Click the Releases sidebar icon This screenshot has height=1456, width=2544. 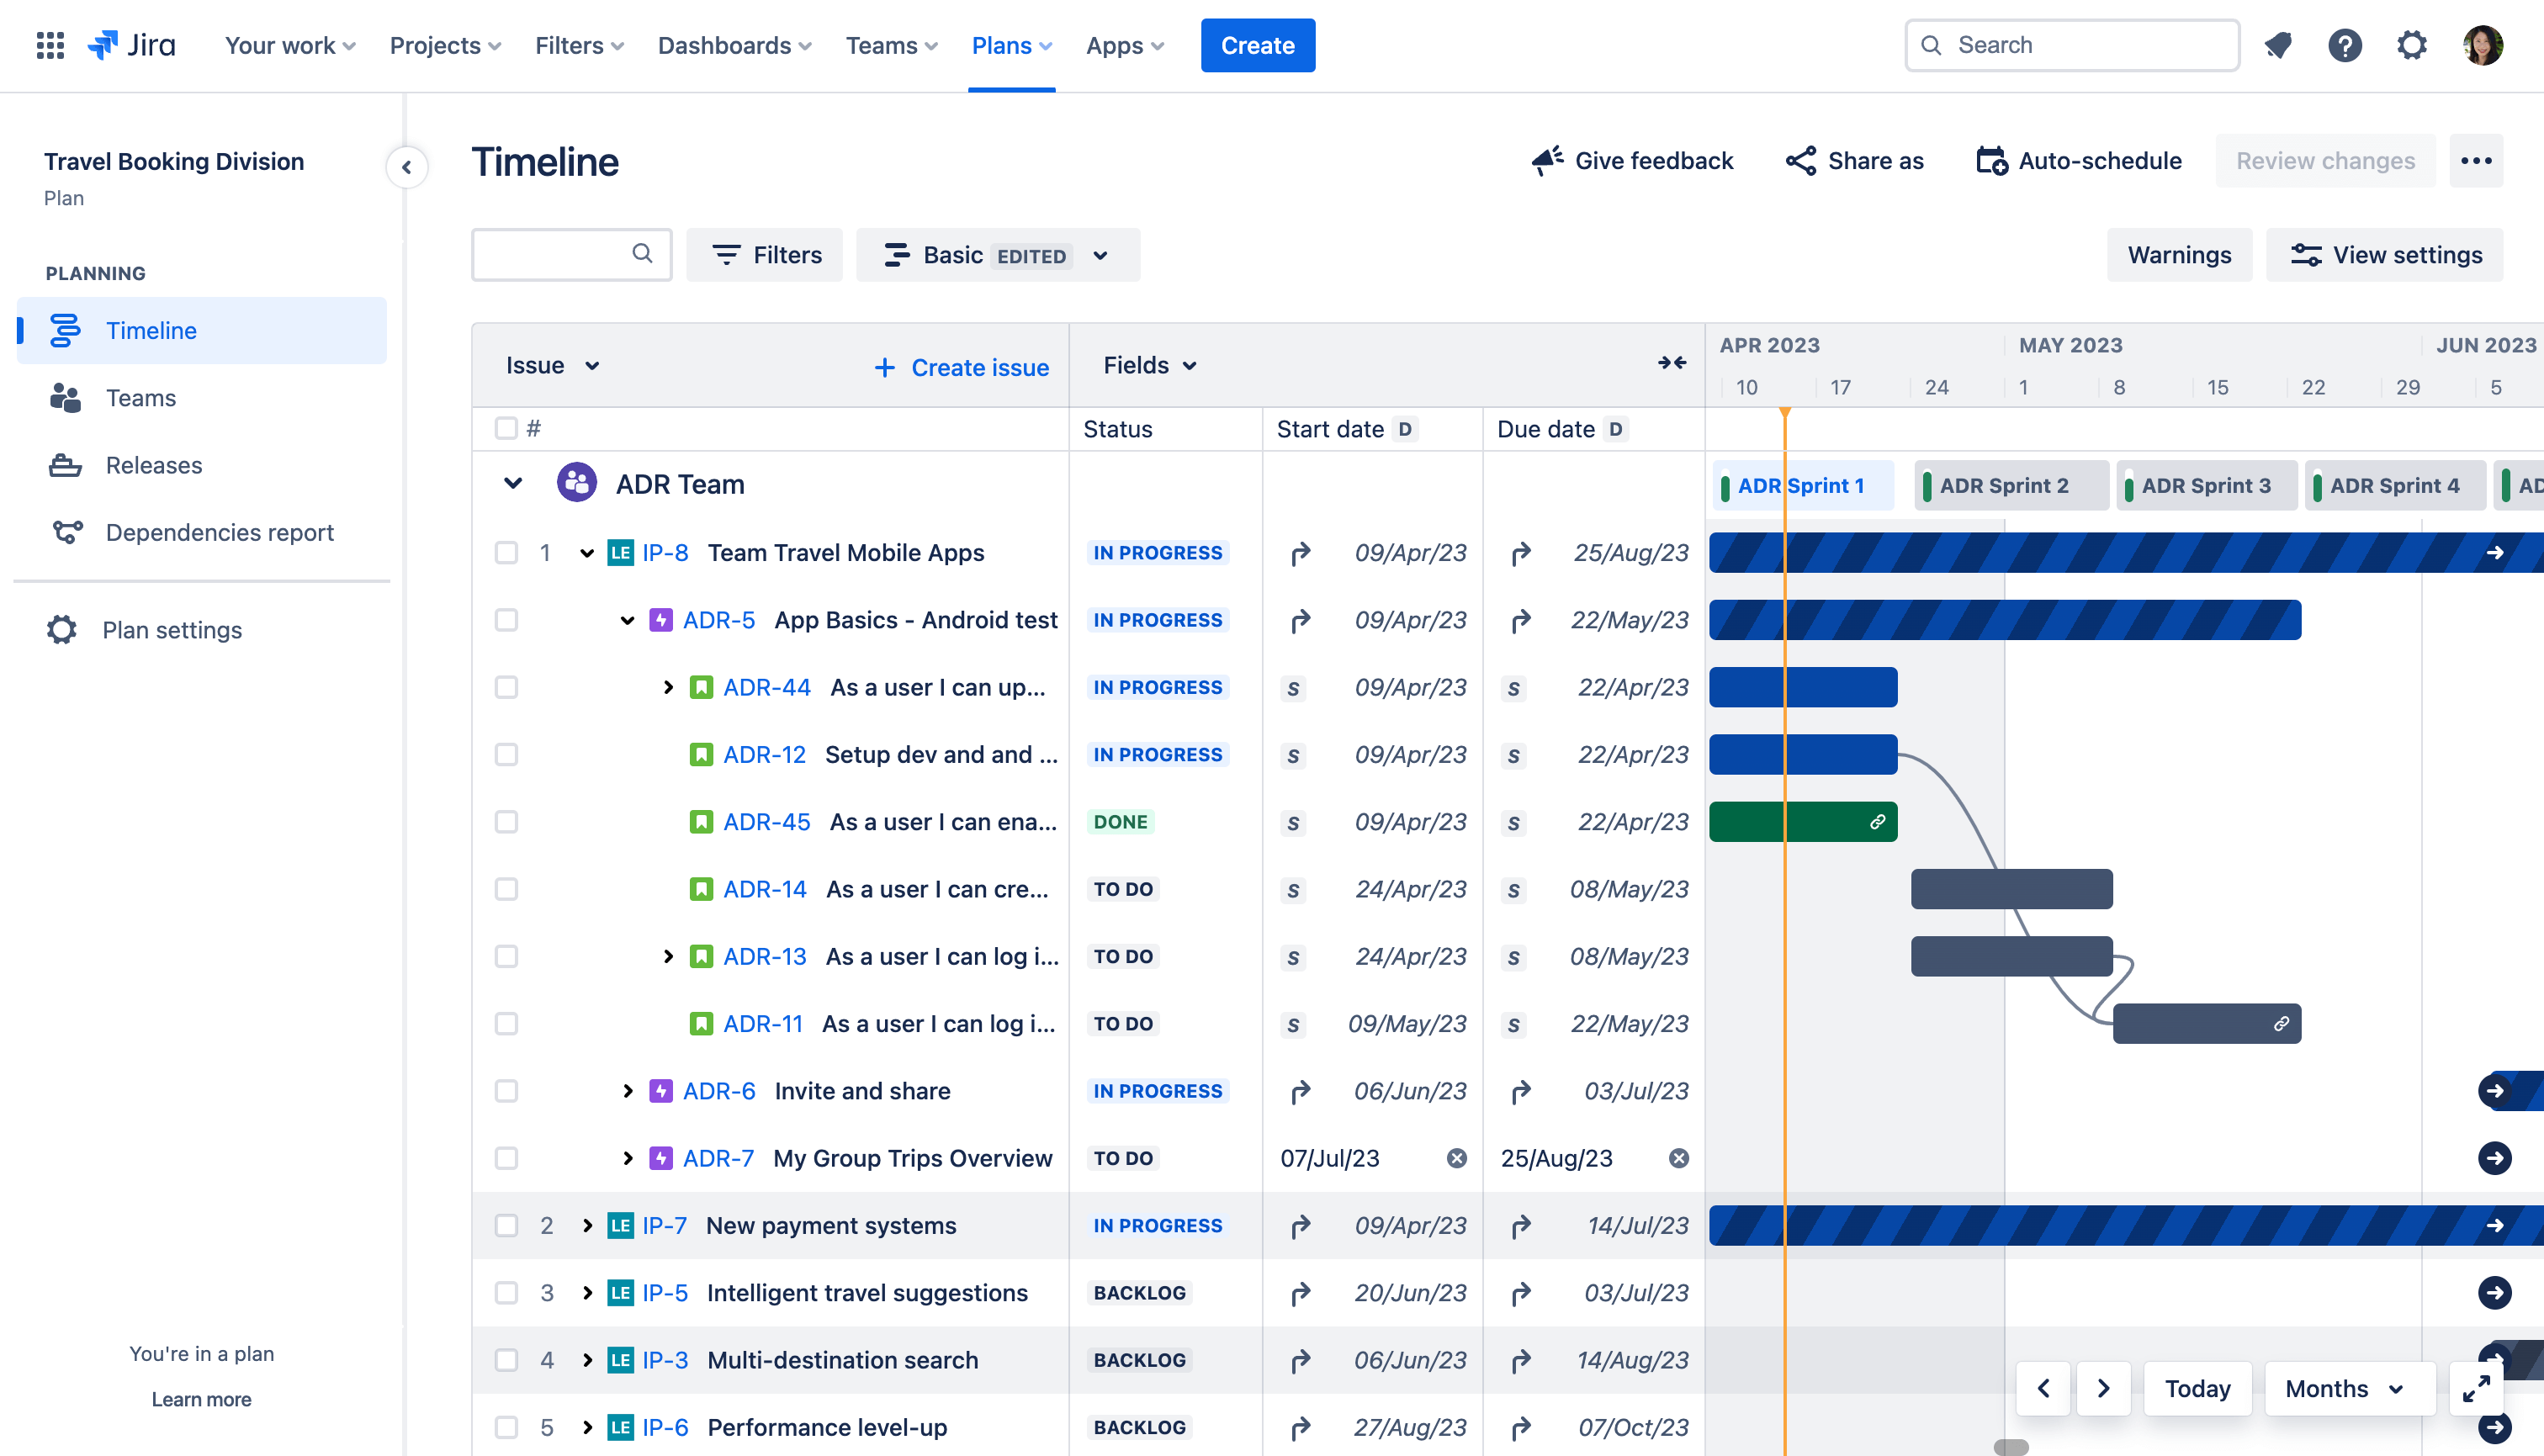65,465
